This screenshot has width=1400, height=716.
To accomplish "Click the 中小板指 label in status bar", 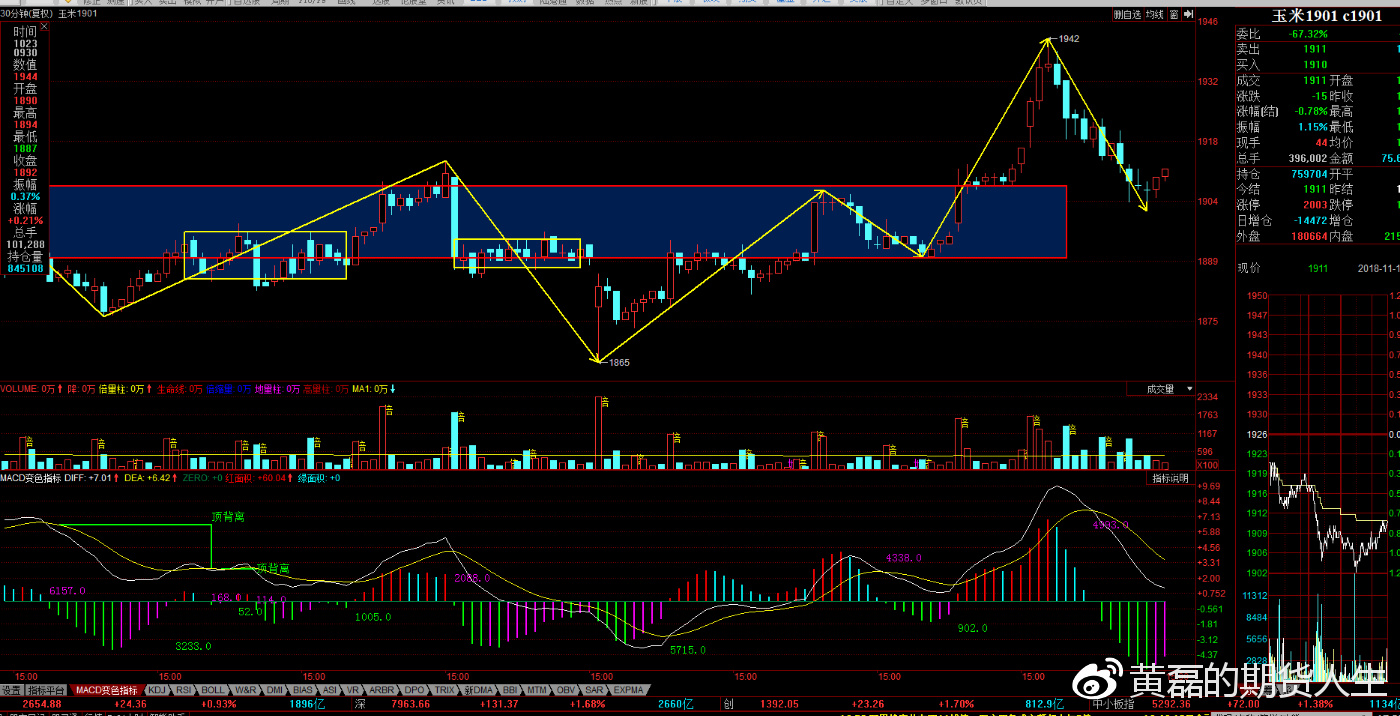I will [x=1113, y=704].
